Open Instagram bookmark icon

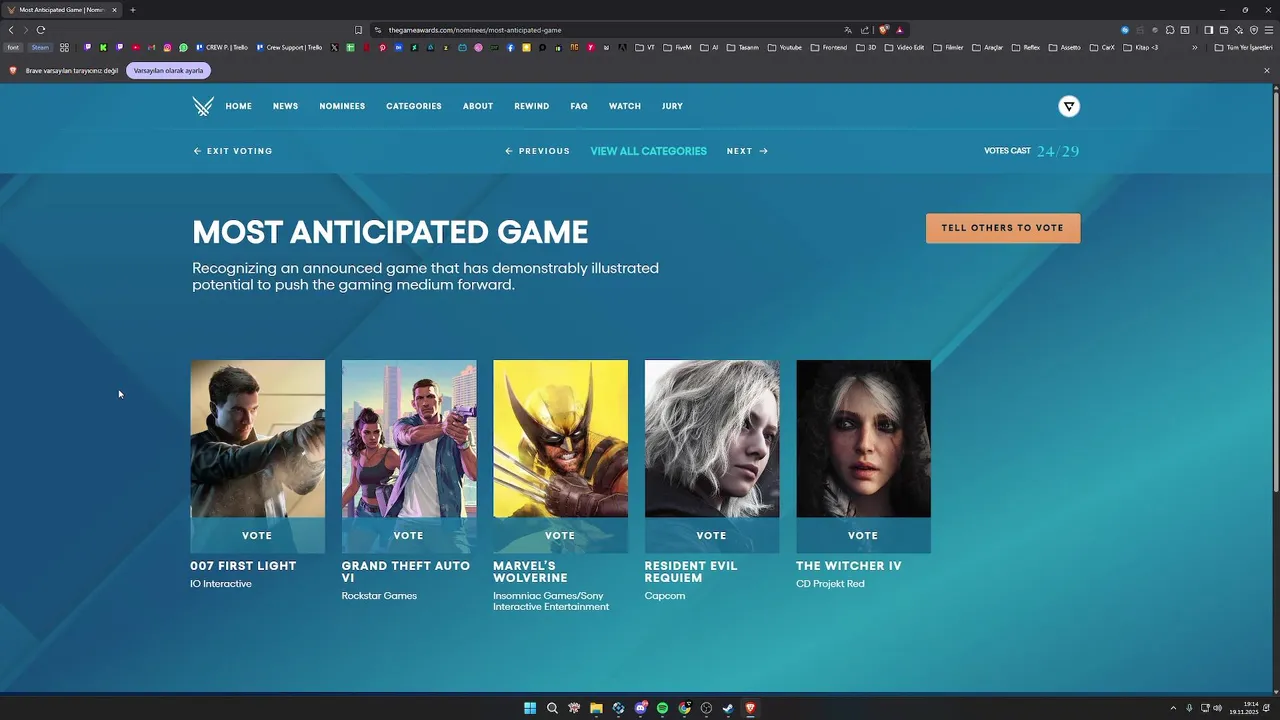pos(167,47)
